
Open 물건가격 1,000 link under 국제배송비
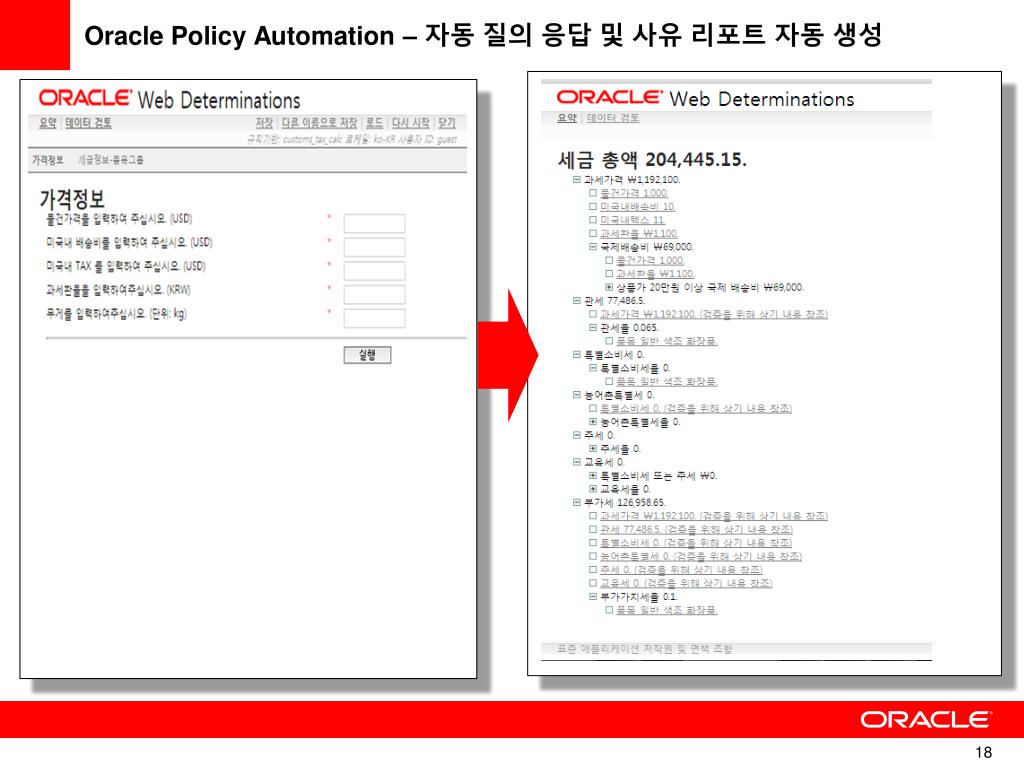[x=650, y=260]
